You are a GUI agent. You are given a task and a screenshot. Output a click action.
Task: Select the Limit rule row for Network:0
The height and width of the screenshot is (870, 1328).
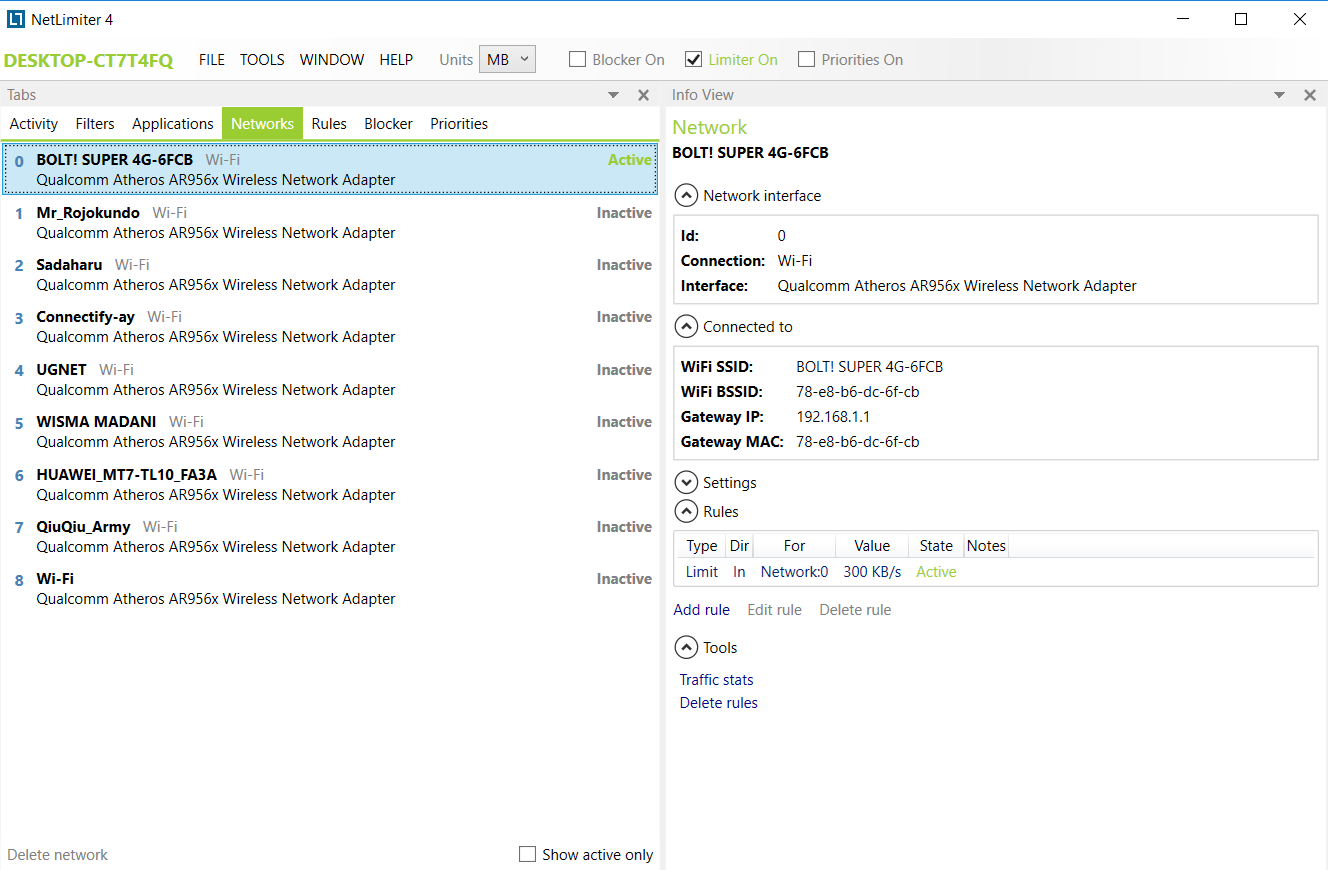click(x=996, y=572)
